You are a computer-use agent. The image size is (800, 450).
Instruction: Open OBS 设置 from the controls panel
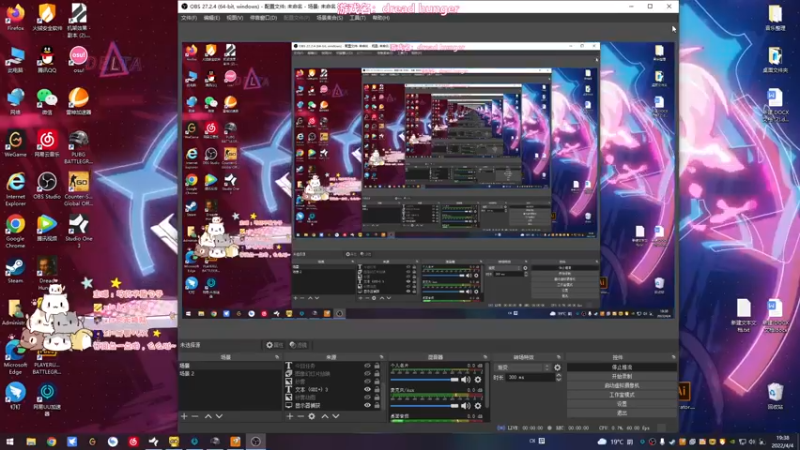(621, 404)
